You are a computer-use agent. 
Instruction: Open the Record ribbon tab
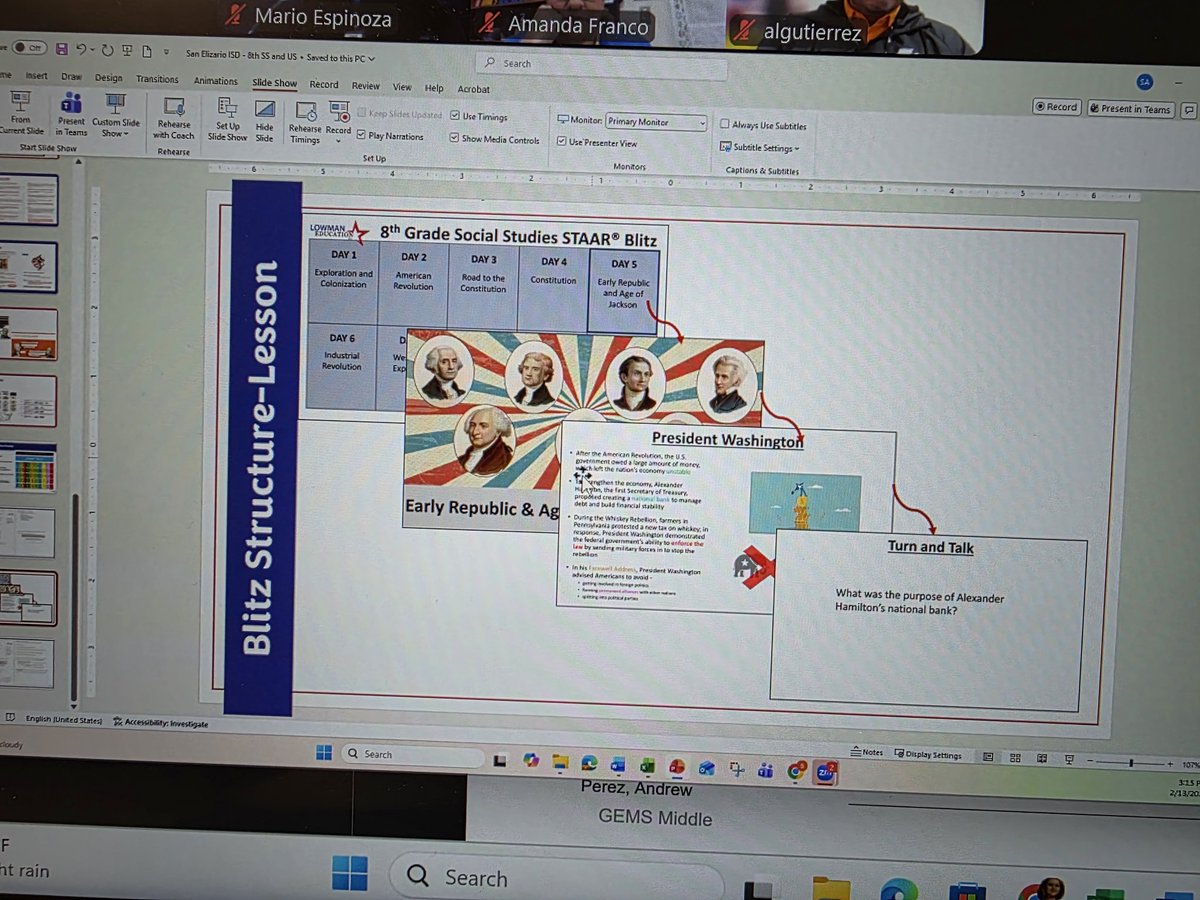(323, 85)
